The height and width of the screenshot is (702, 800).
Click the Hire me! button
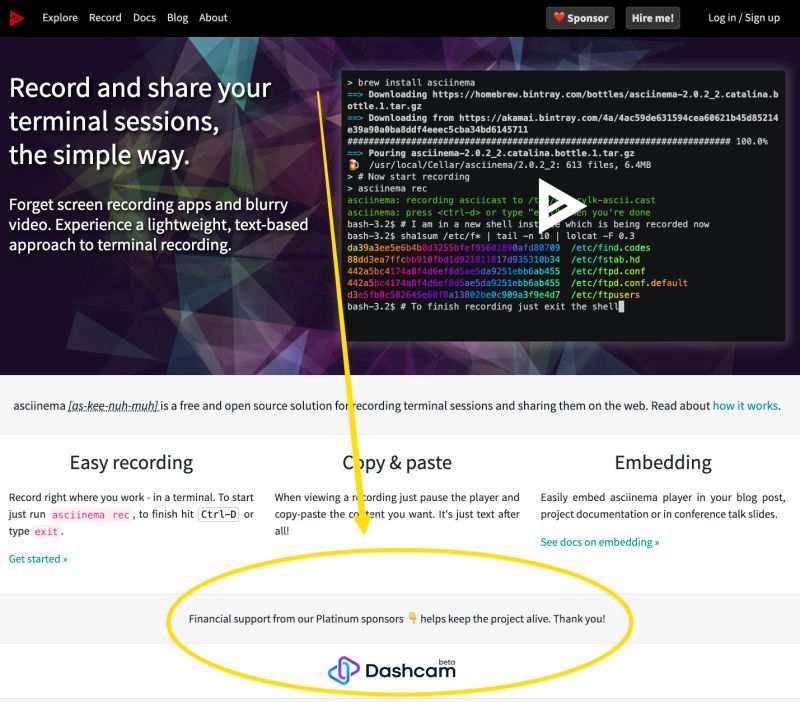pyautogui.click(x=653, y=18)
